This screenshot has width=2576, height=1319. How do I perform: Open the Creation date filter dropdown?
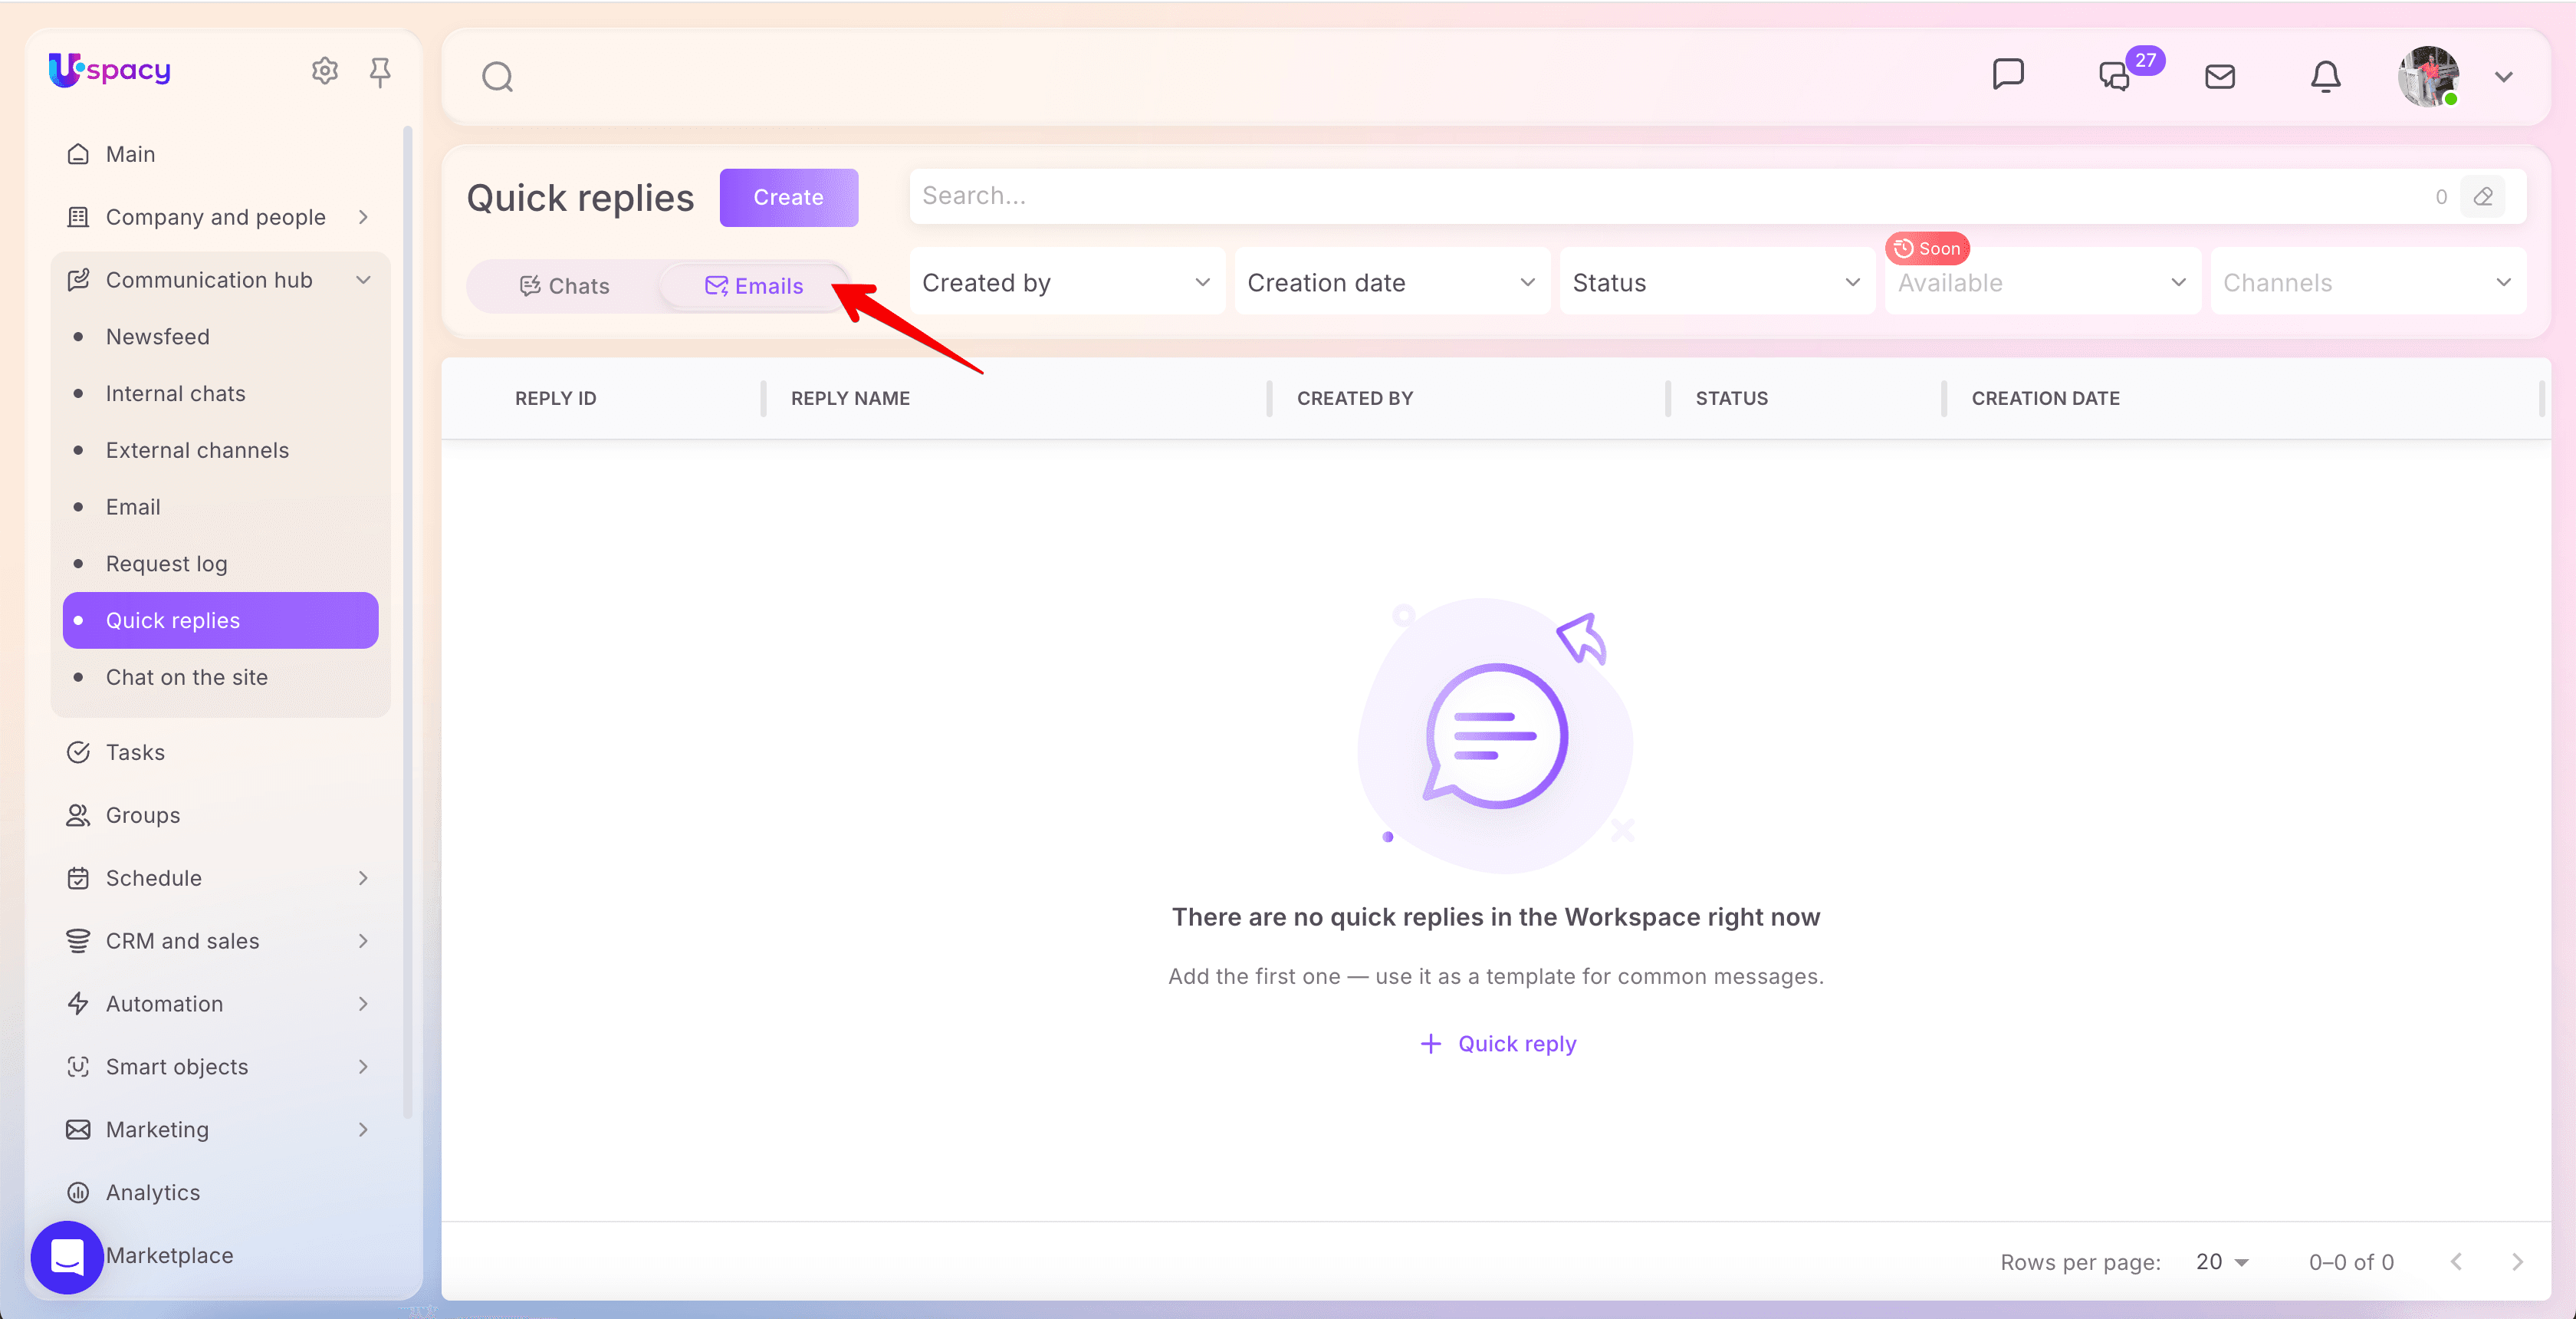click(x=1392, y=283)
